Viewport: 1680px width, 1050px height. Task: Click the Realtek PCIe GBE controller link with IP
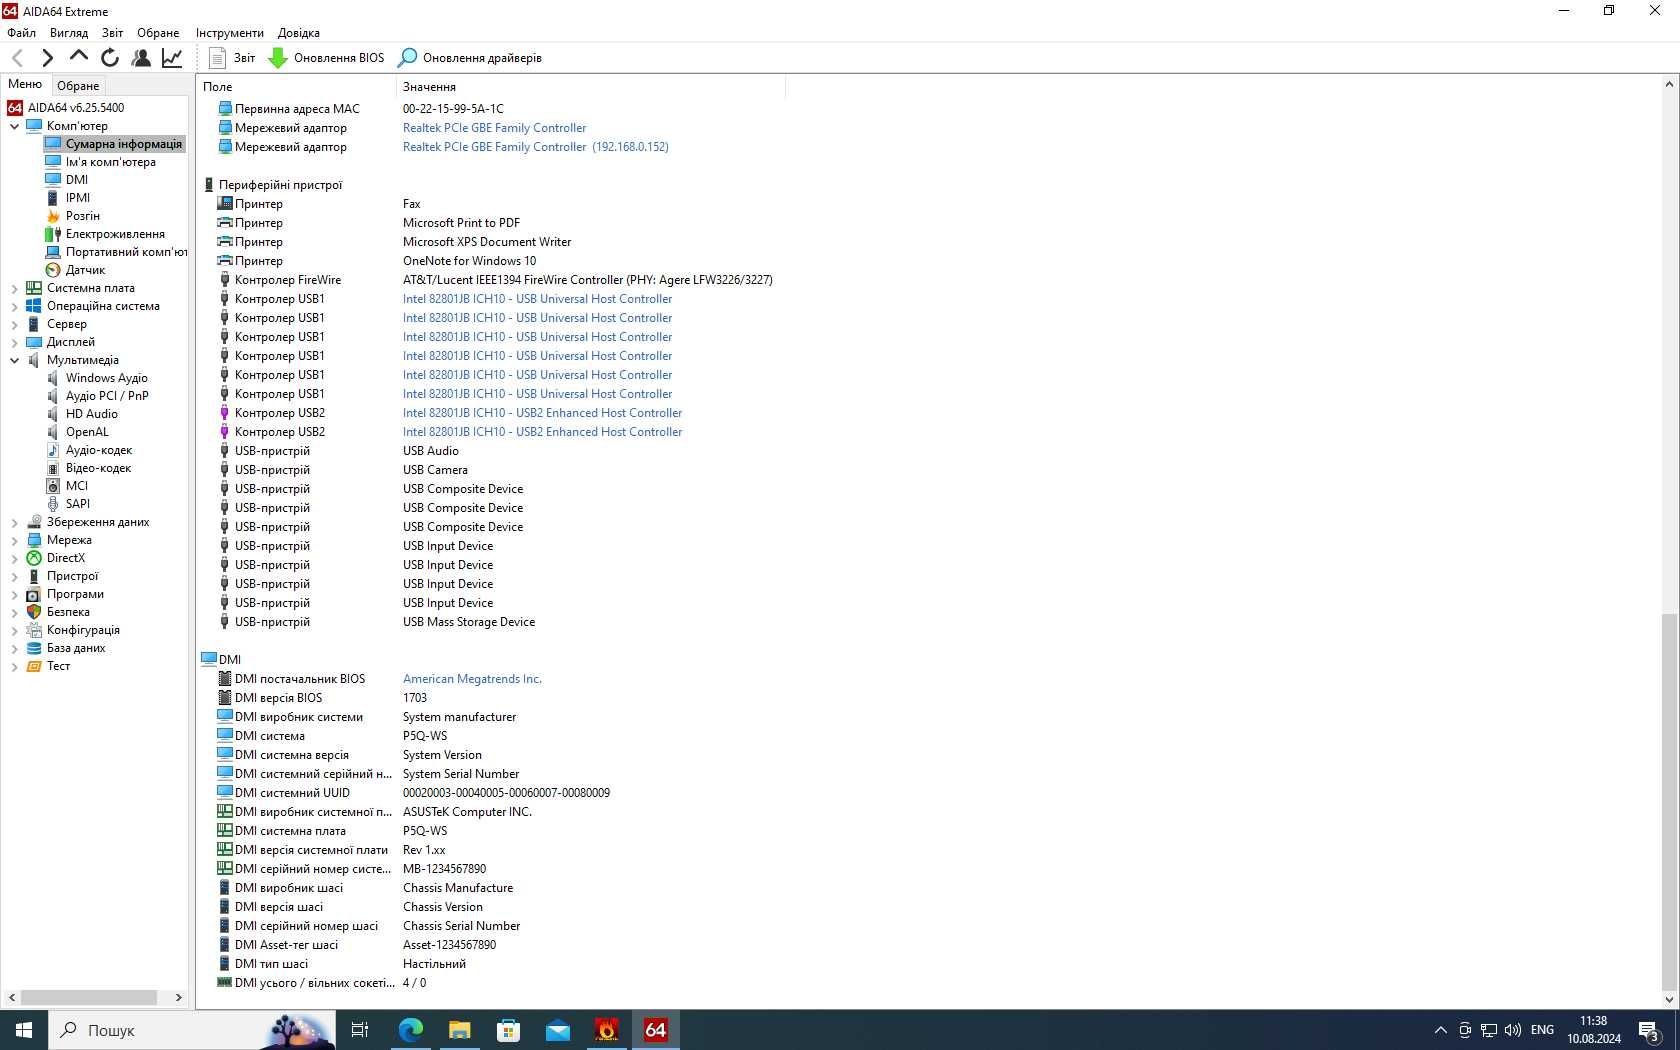[535, 147]
